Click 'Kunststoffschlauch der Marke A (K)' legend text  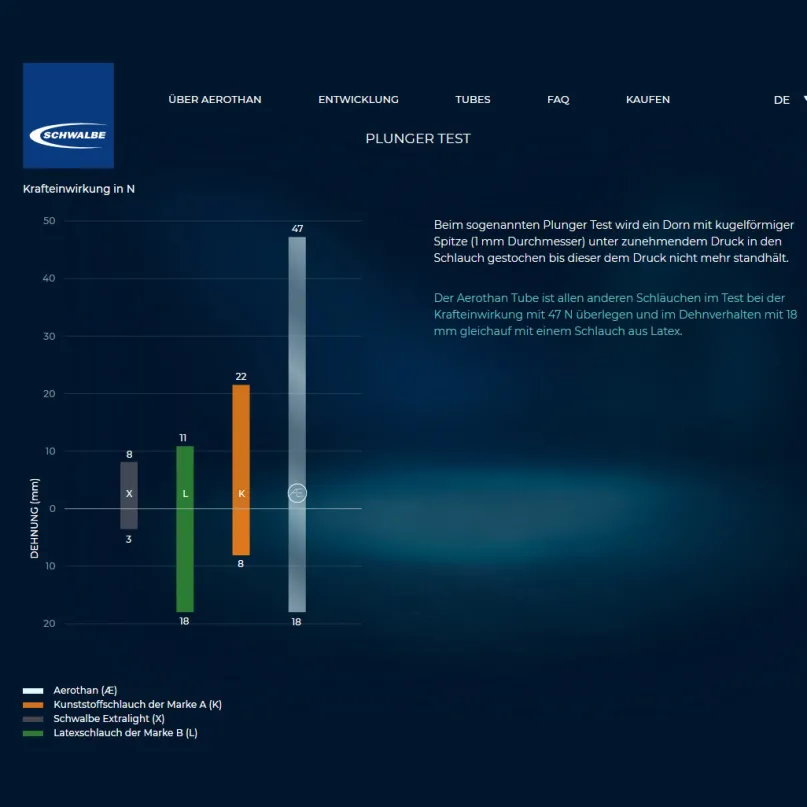pos(137,705)
